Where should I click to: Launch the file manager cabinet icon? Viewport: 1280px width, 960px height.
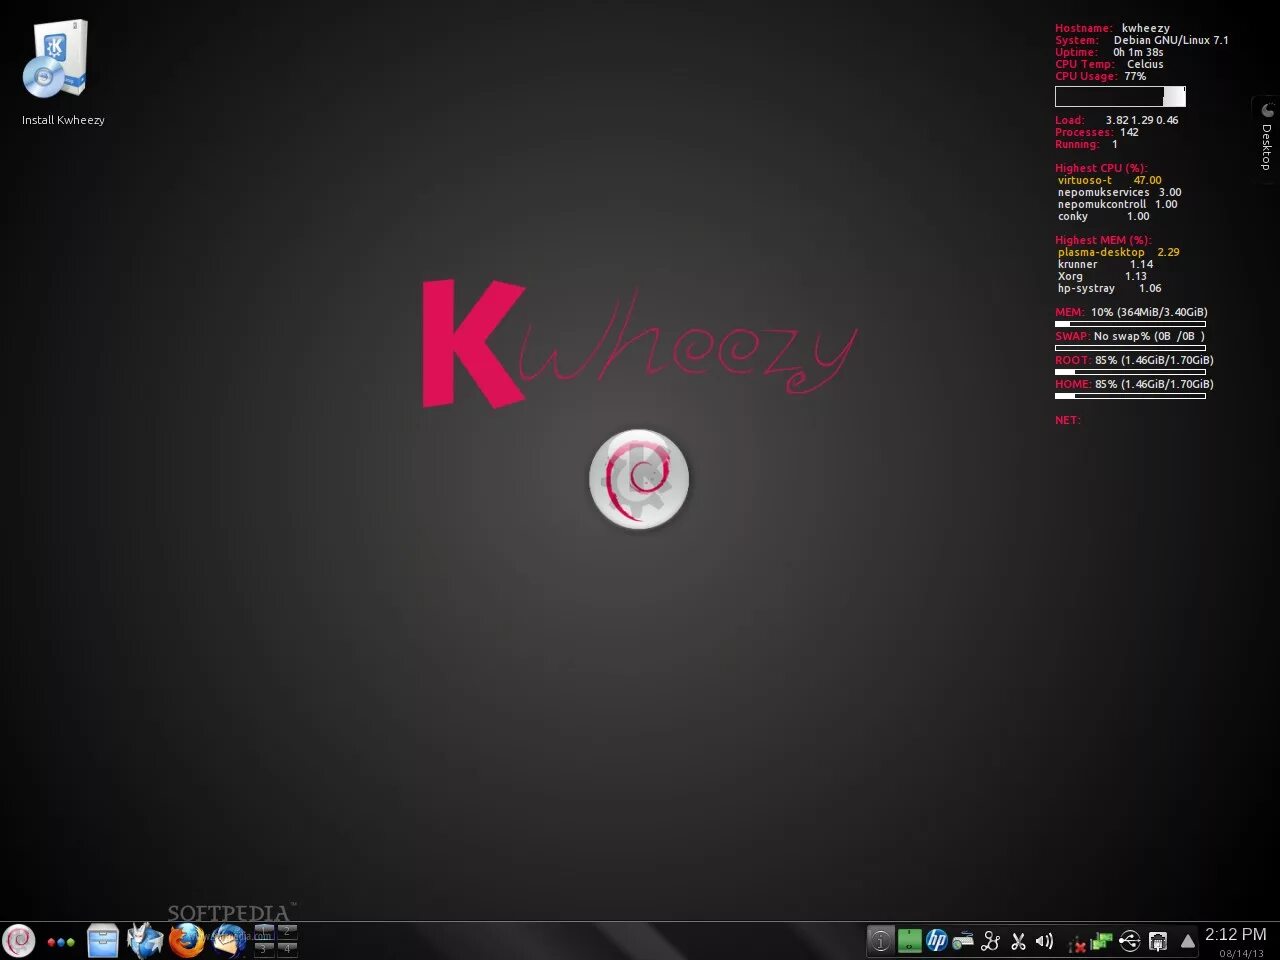(103, 941)
